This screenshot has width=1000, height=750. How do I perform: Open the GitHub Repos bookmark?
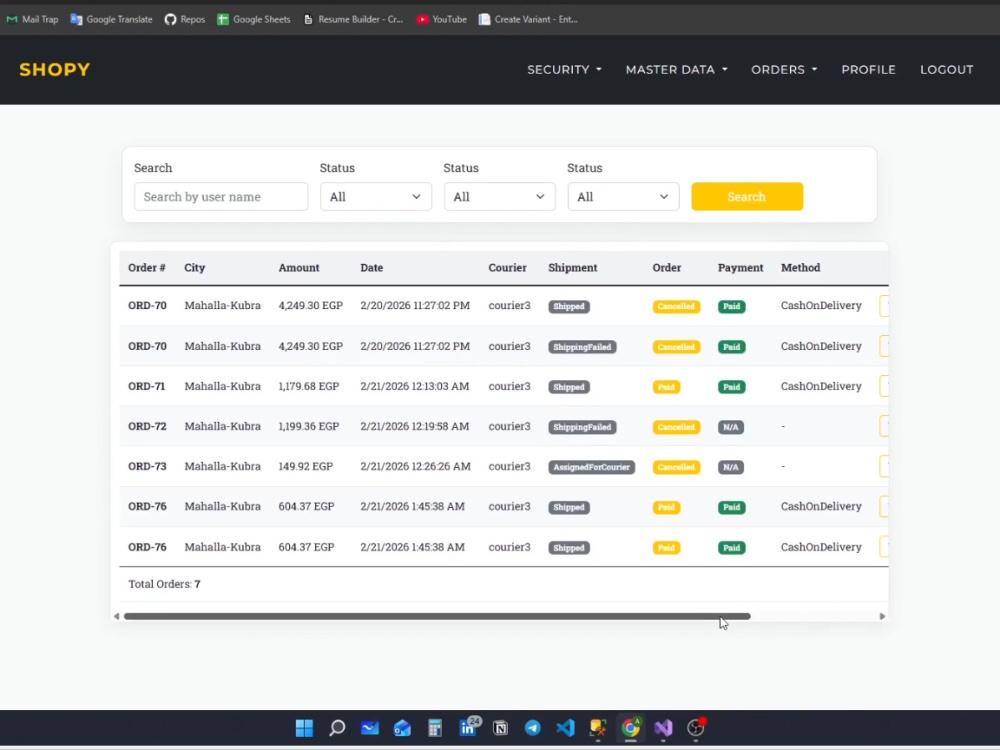click(x=185, y=19)
